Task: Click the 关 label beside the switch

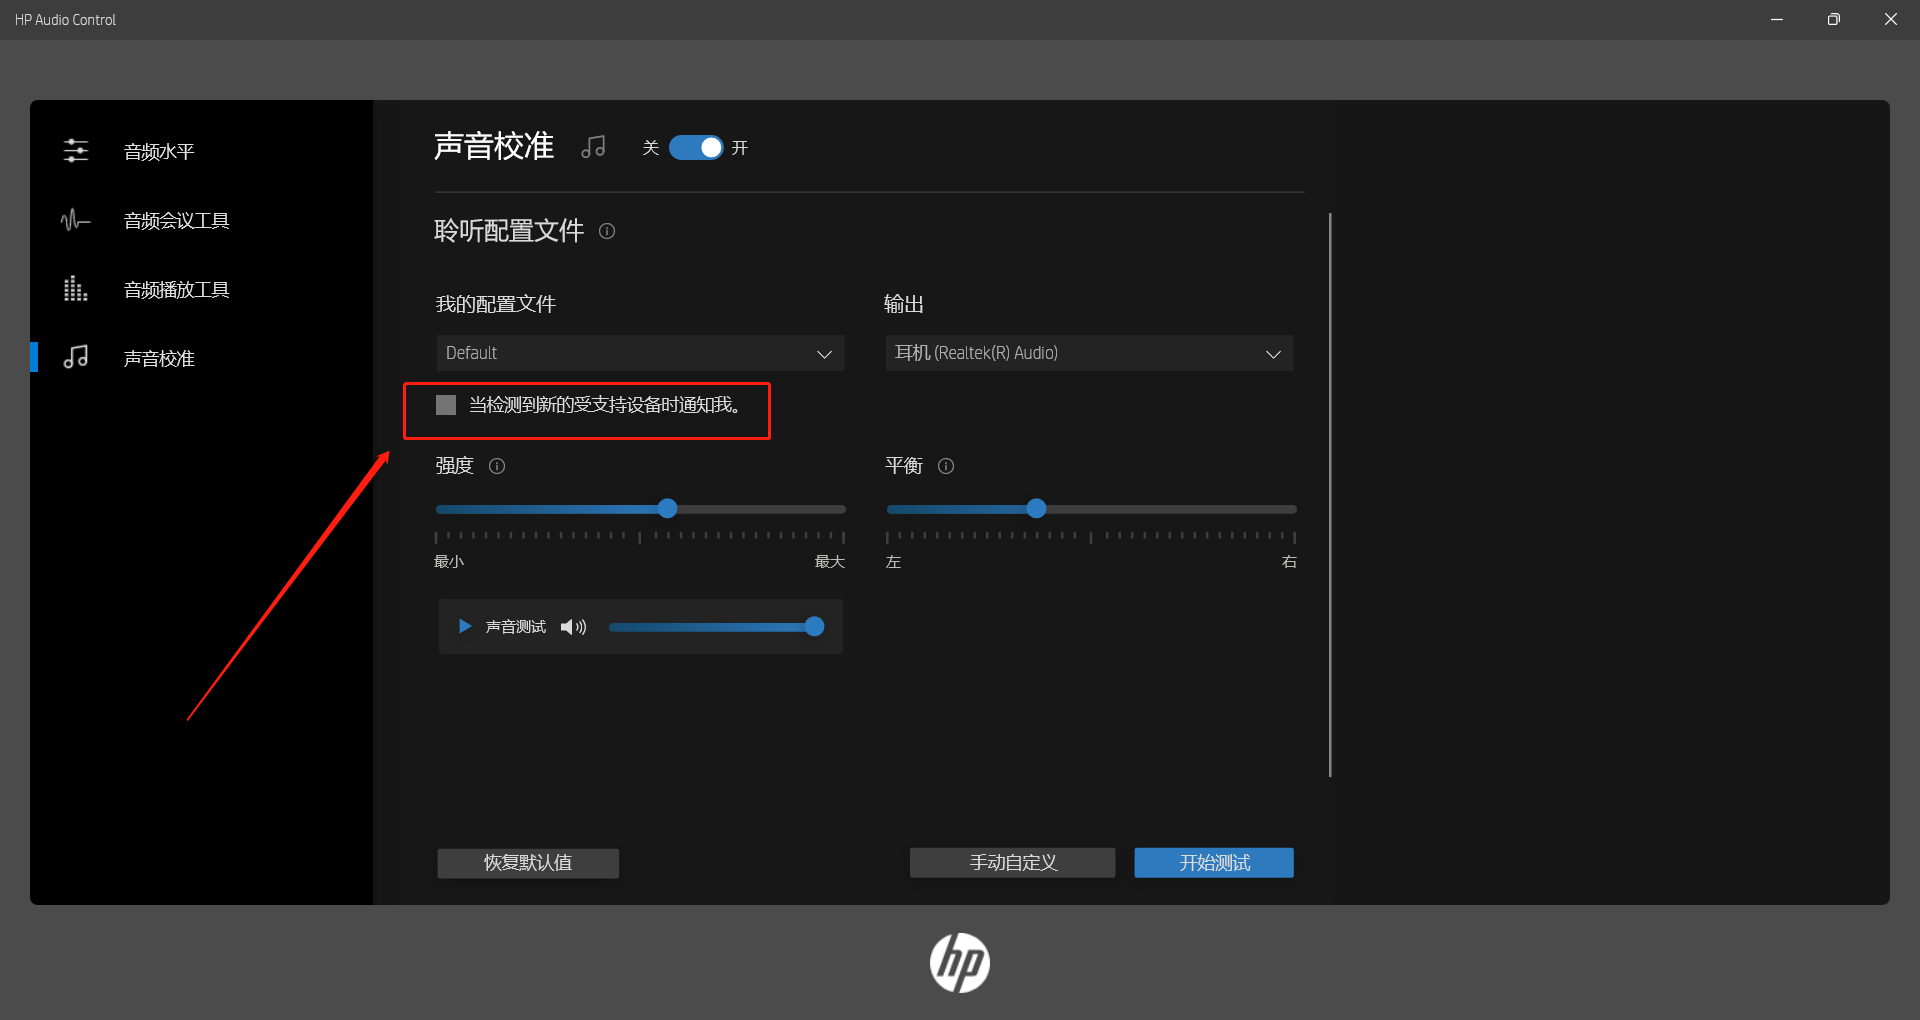Action: tap(651, 148)
